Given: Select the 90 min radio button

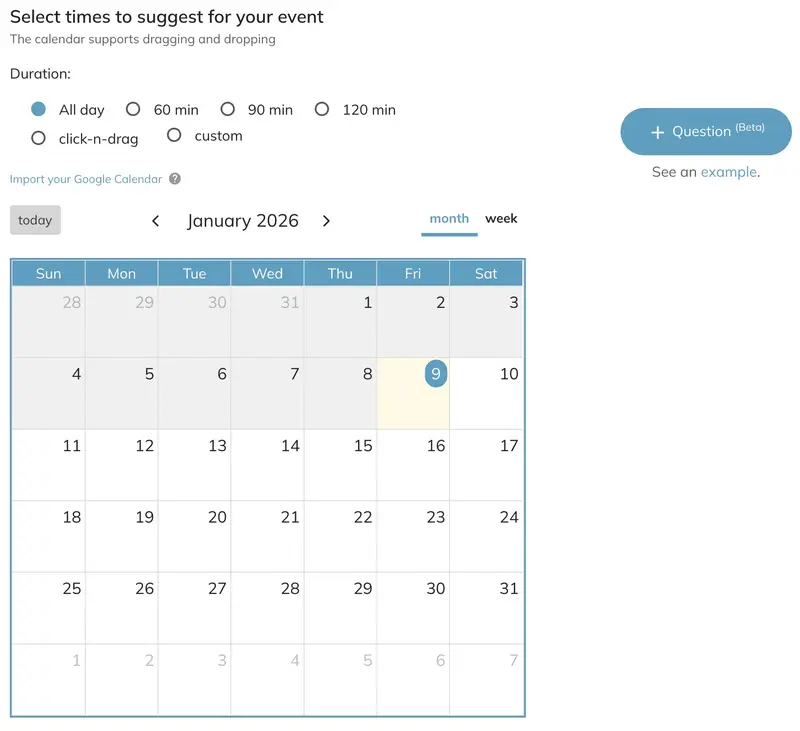Looking at the screenshot, I should [x=228, y=110].
